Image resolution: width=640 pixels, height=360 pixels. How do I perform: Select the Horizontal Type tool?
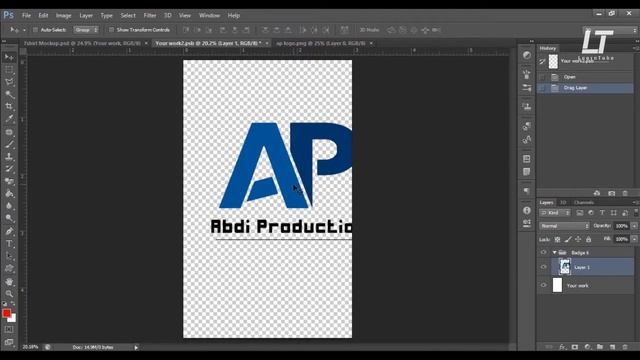[9, 244]
